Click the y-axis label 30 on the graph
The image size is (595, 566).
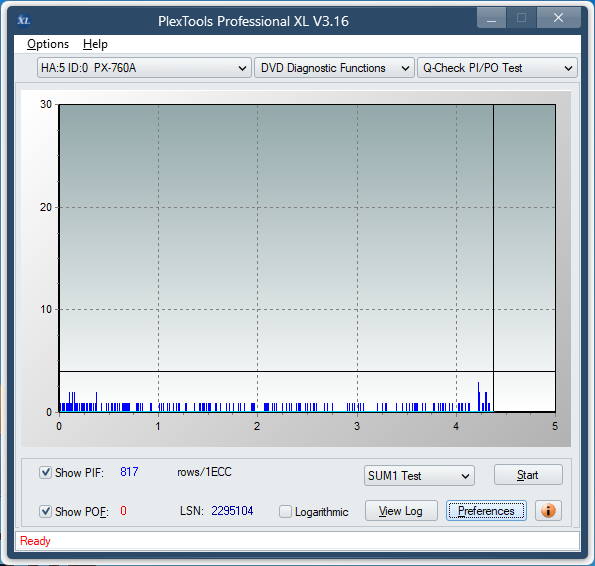click(46, 104)
